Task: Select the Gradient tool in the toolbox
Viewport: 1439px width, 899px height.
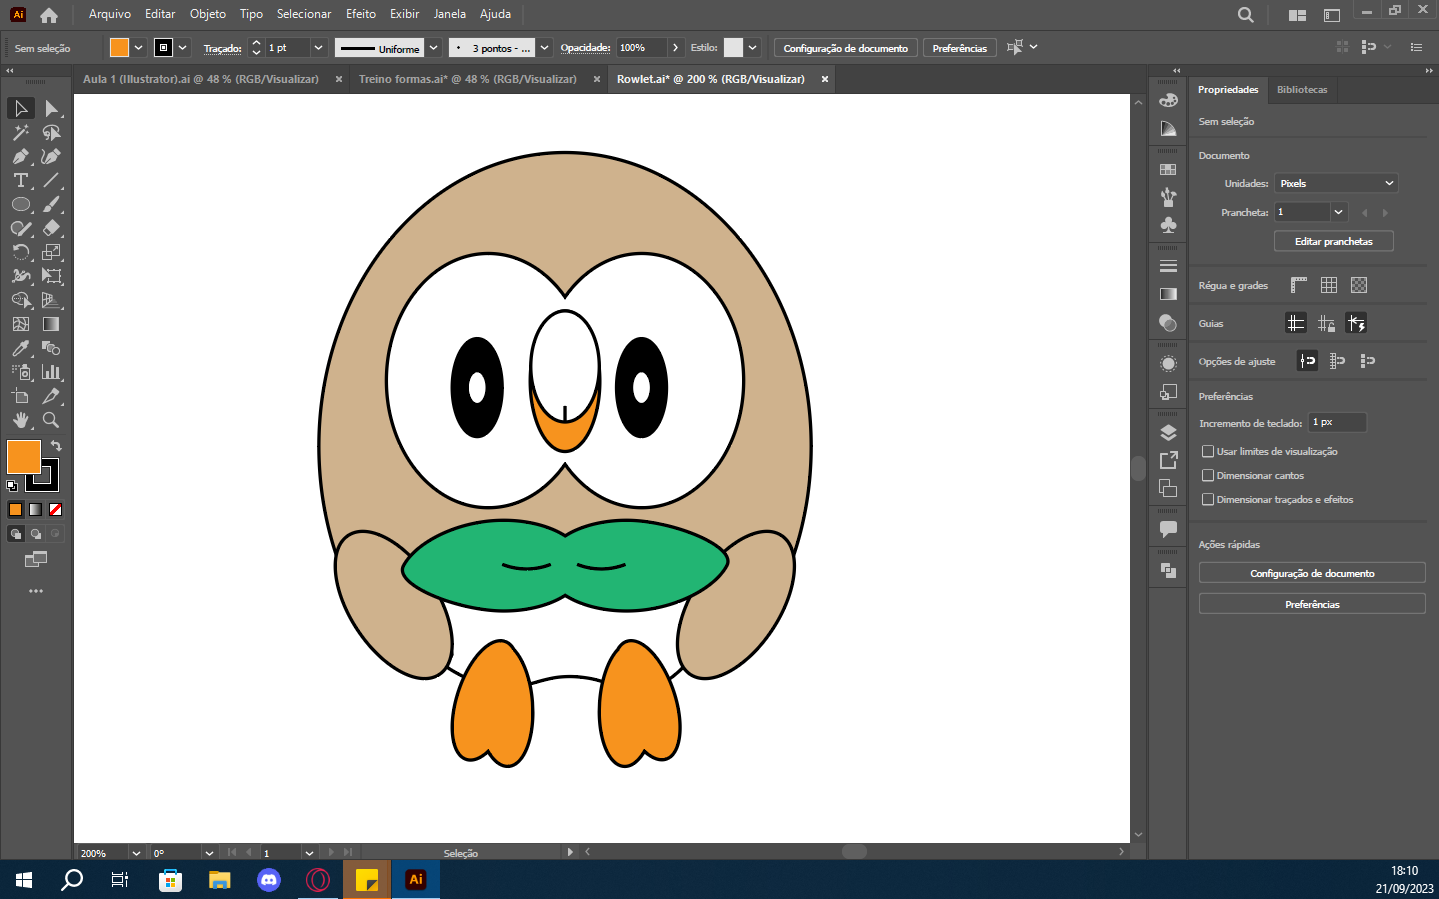Action: tap(51, 324)
